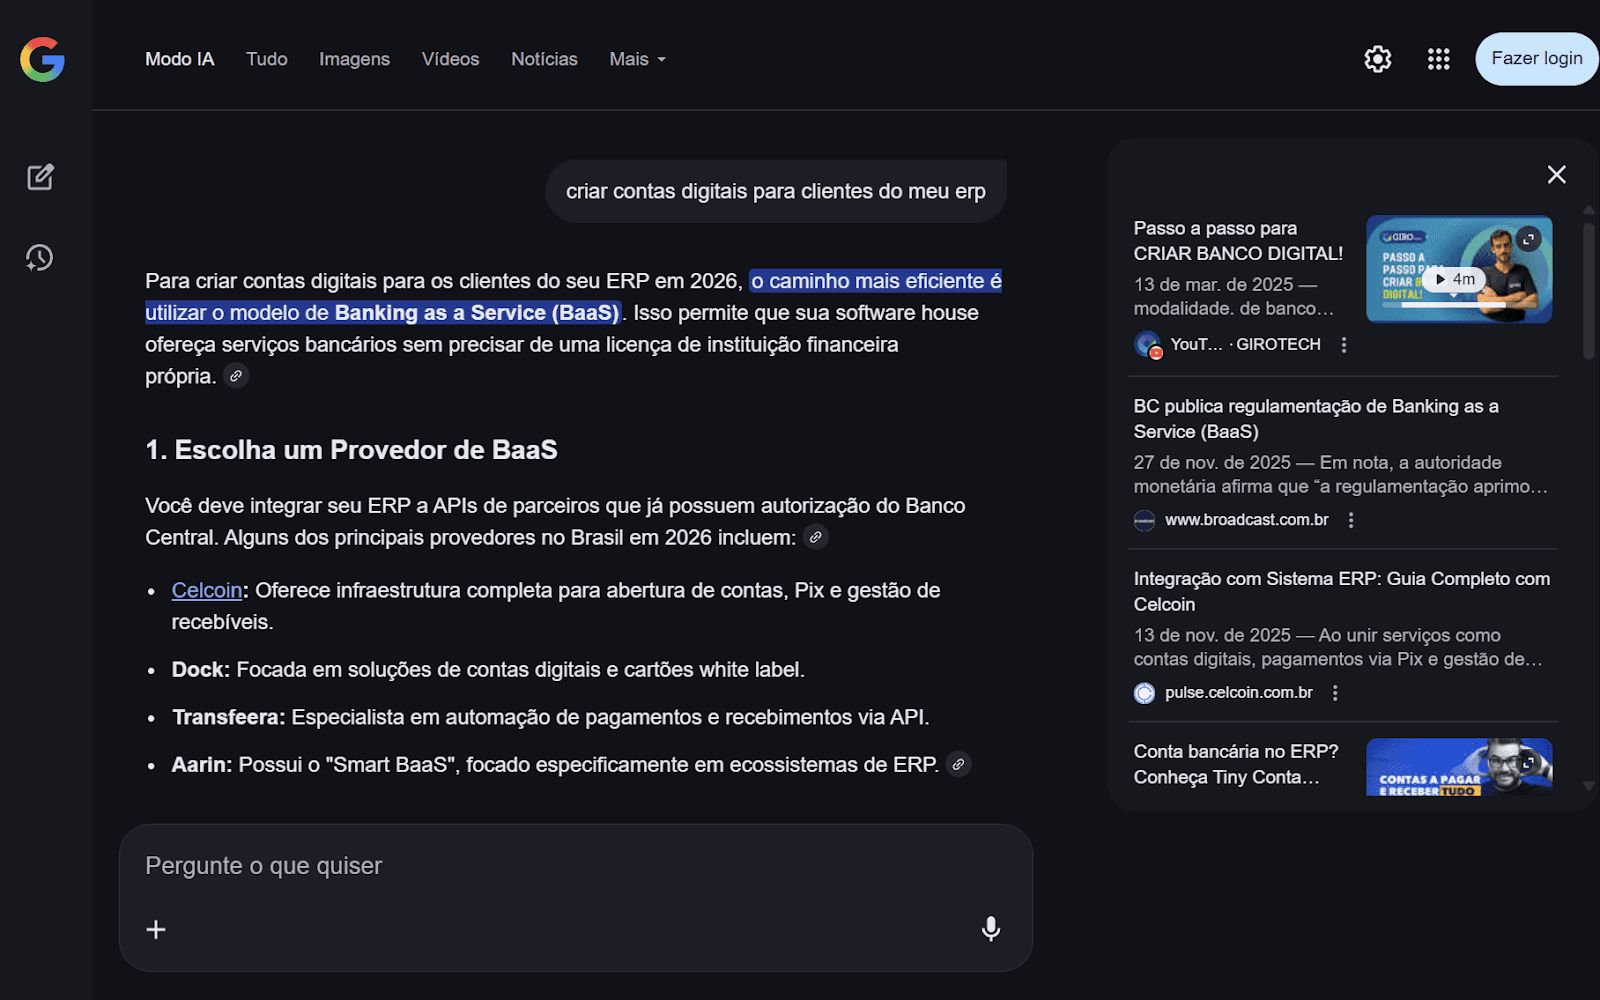Click the pulse.celcoin.com.br favicon
1600x1000 pixels.
point(1145,693)
